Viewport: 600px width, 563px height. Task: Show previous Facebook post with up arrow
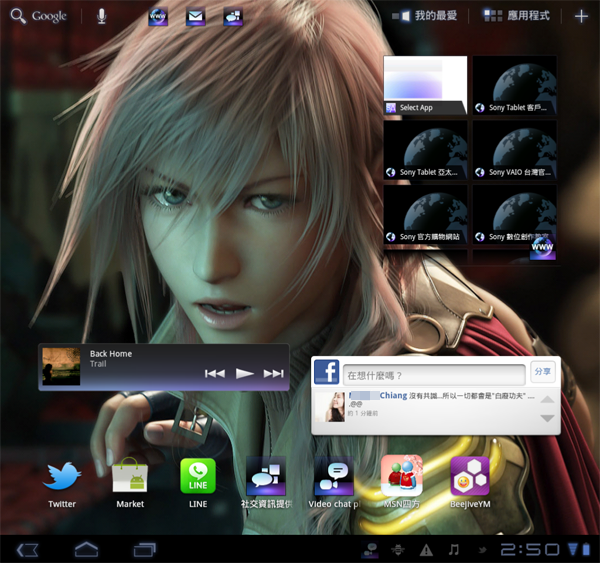547,400
